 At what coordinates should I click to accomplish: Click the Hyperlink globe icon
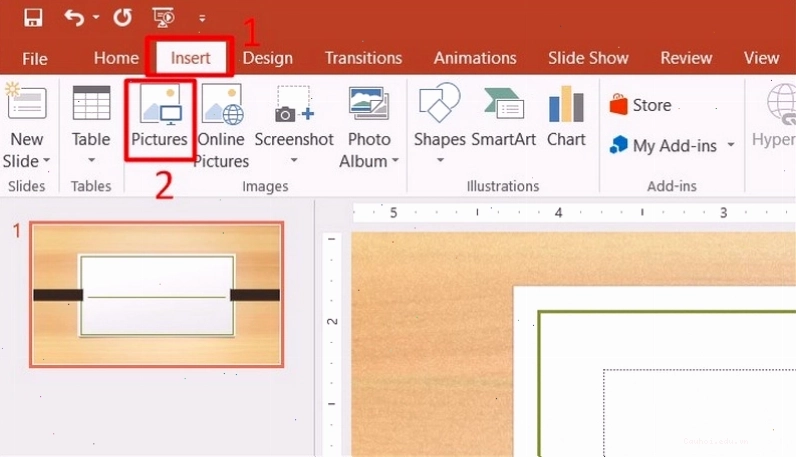point(781,104)
